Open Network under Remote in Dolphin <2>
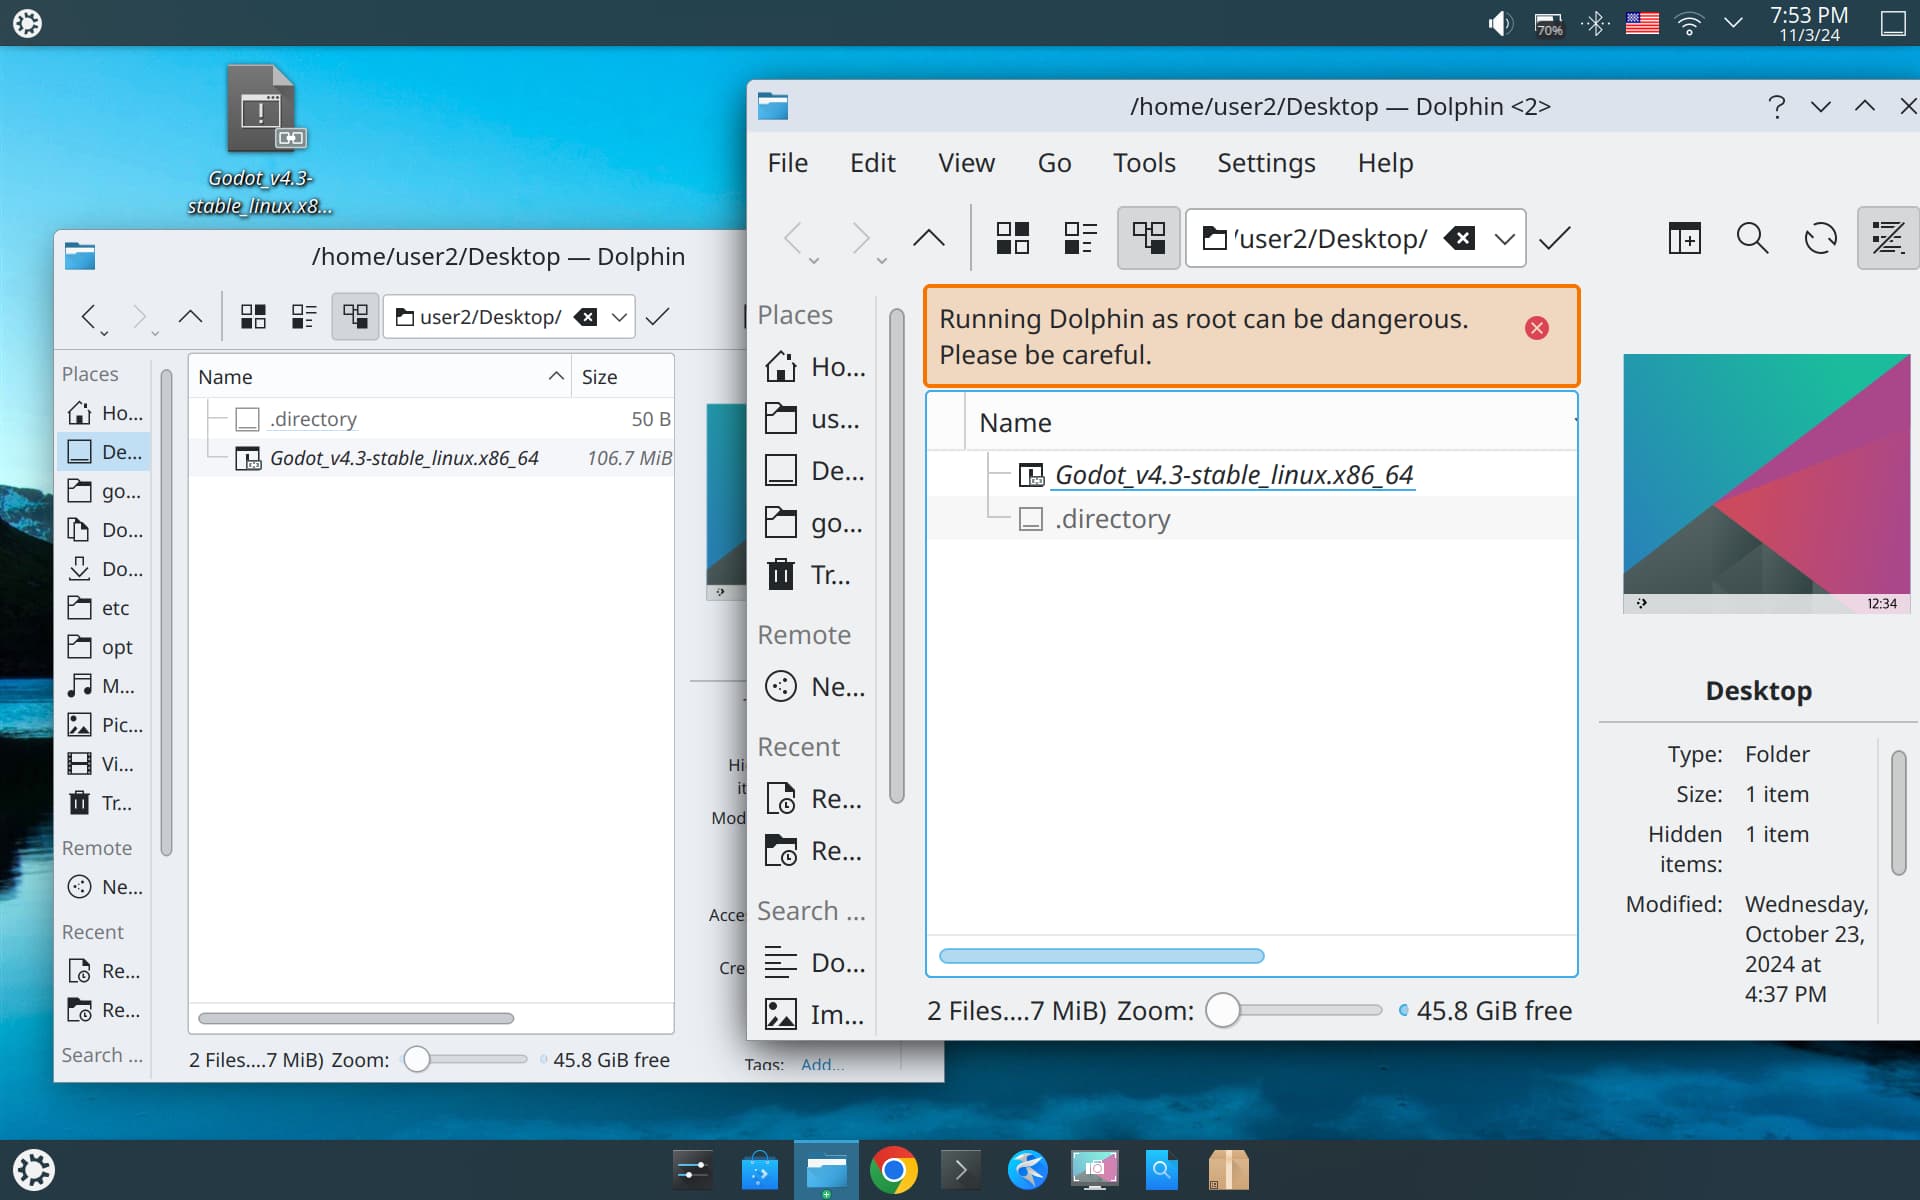The image size is (1920, 1200). click(x=814, y=687)
